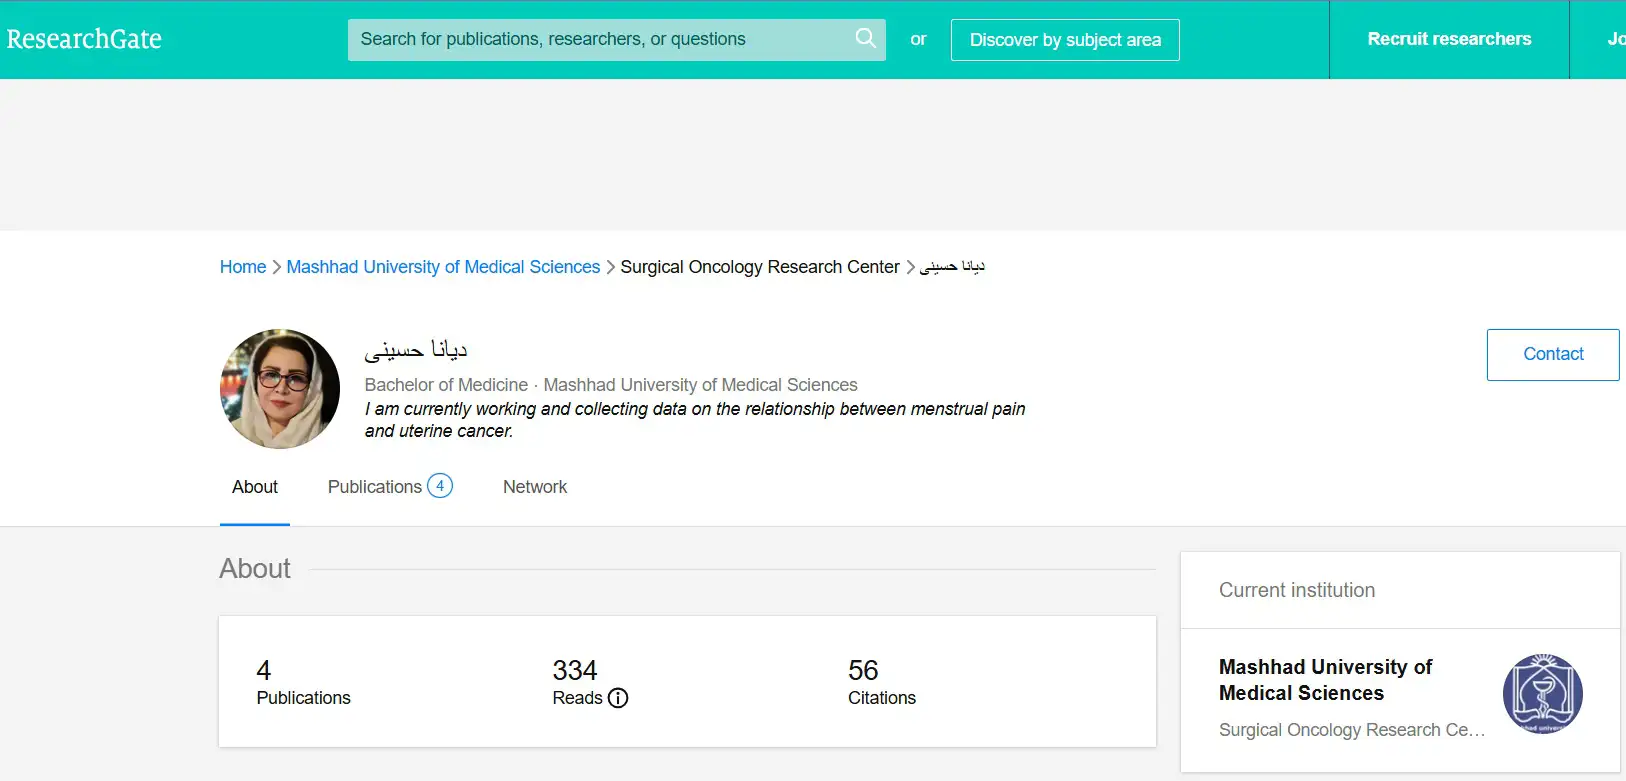Click the 4 Publications statistic in the About card
The image size is (1626, 781).
click(x=303, y=682)
